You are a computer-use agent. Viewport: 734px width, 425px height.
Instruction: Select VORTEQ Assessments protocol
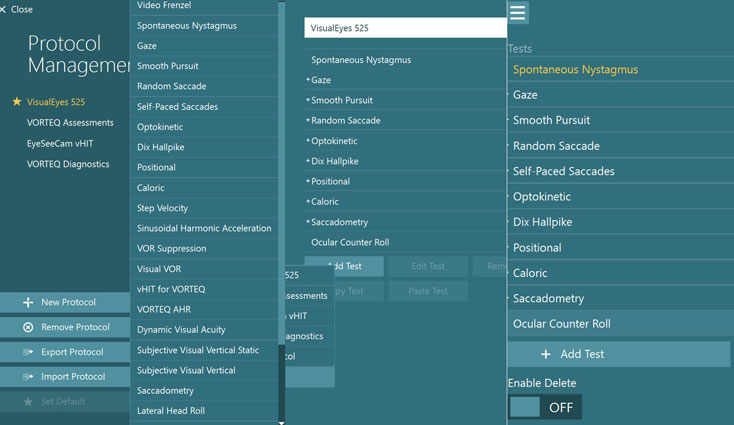(x=70, y=123)
